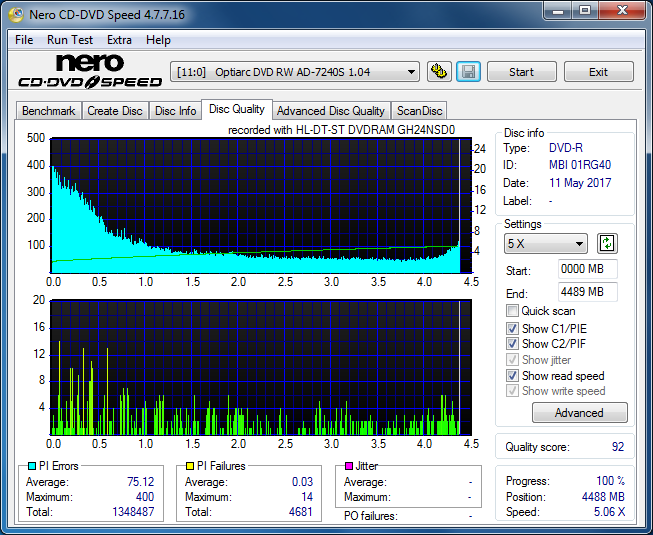Toggle Show write speed checkbox
This screenshot has width=653, height=535.
click(x=512, y=391)
